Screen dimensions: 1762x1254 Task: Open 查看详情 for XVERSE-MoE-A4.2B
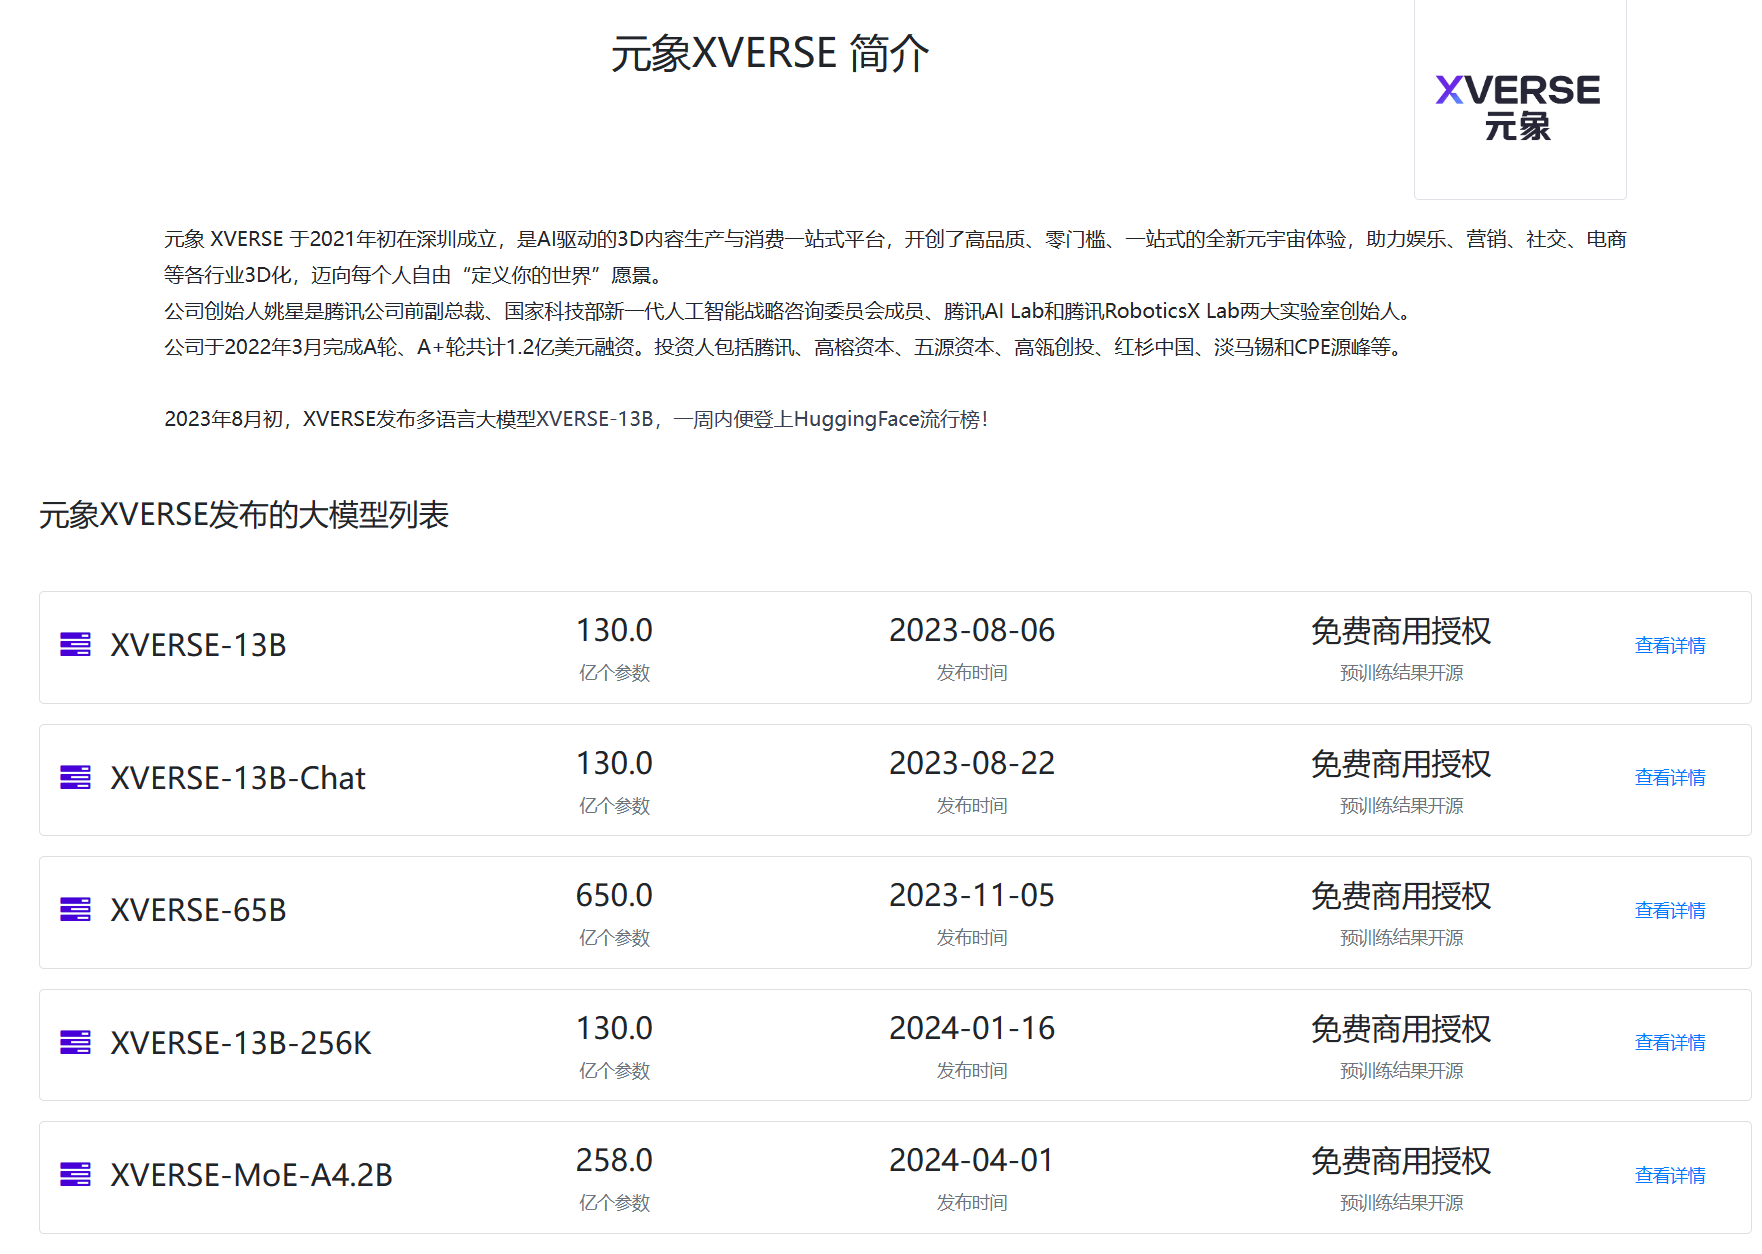point(1670,1175)
